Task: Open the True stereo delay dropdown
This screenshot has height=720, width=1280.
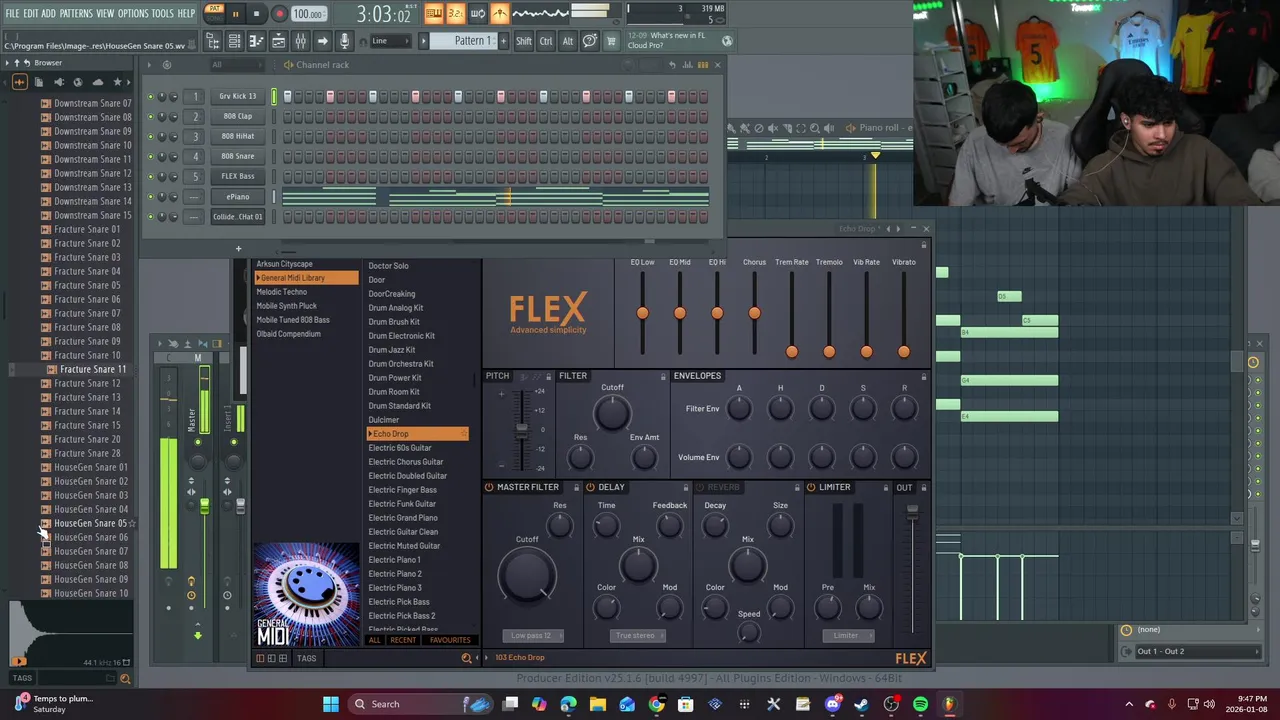Action: click(x=638, y=636)
